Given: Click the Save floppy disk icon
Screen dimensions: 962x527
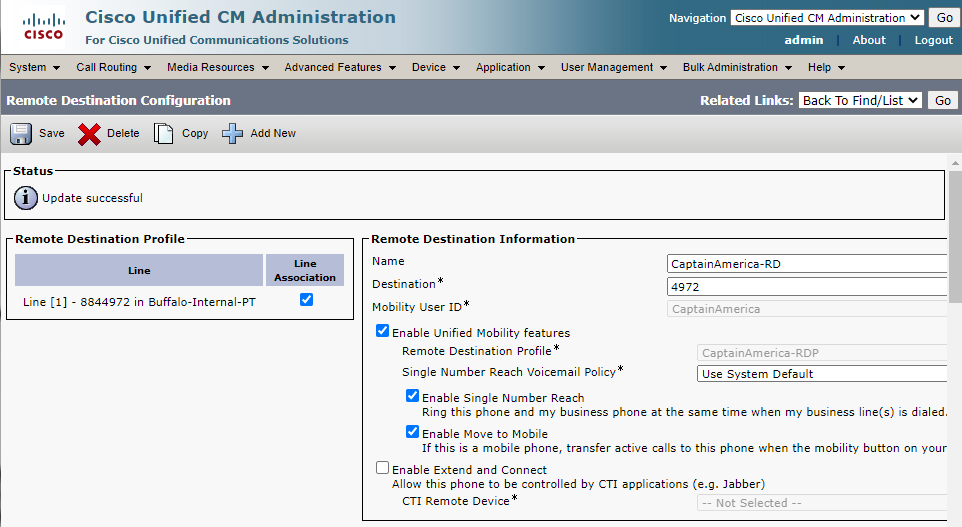Looking at the screenshot, I should (x=21, y=134).
